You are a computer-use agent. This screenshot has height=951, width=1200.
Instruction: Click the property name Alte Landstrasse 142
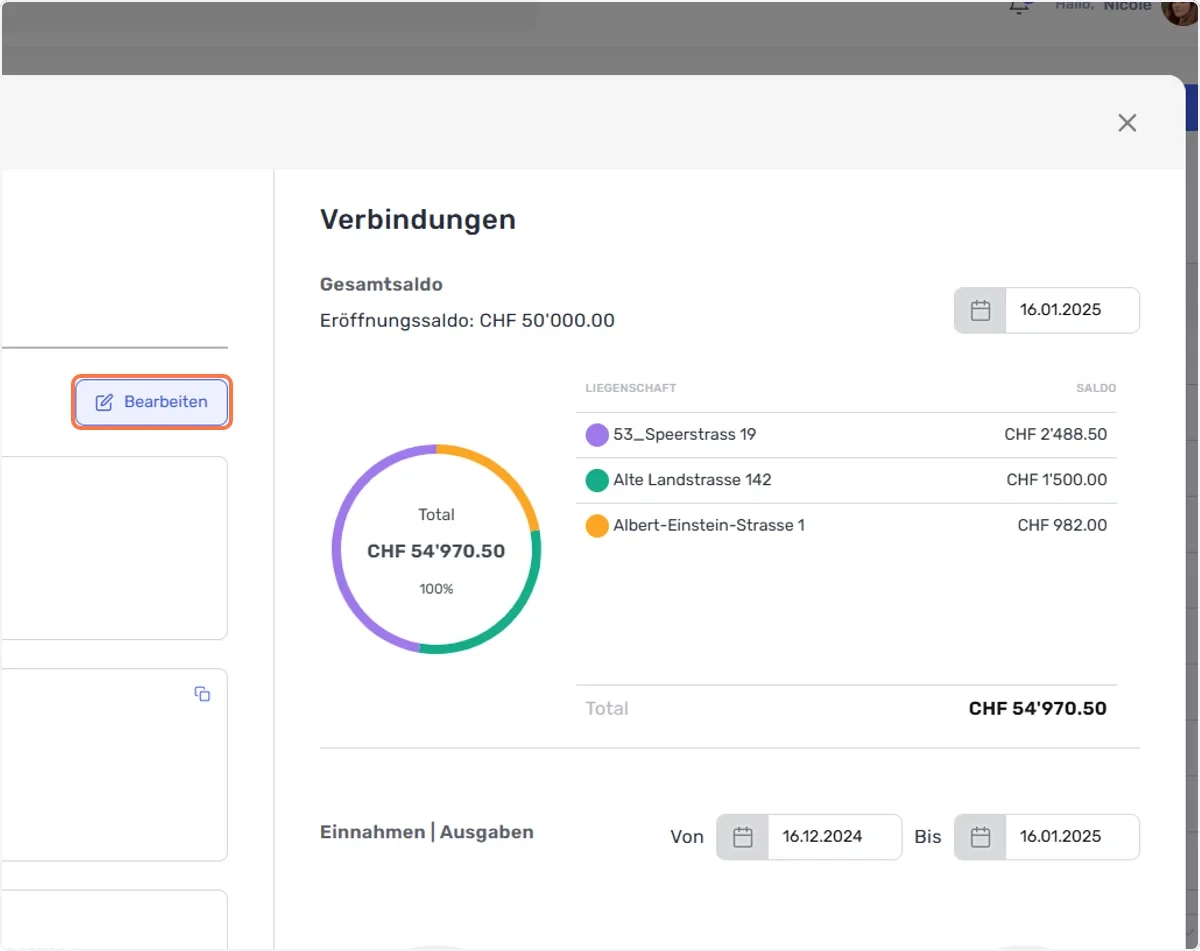coord(693,480)
